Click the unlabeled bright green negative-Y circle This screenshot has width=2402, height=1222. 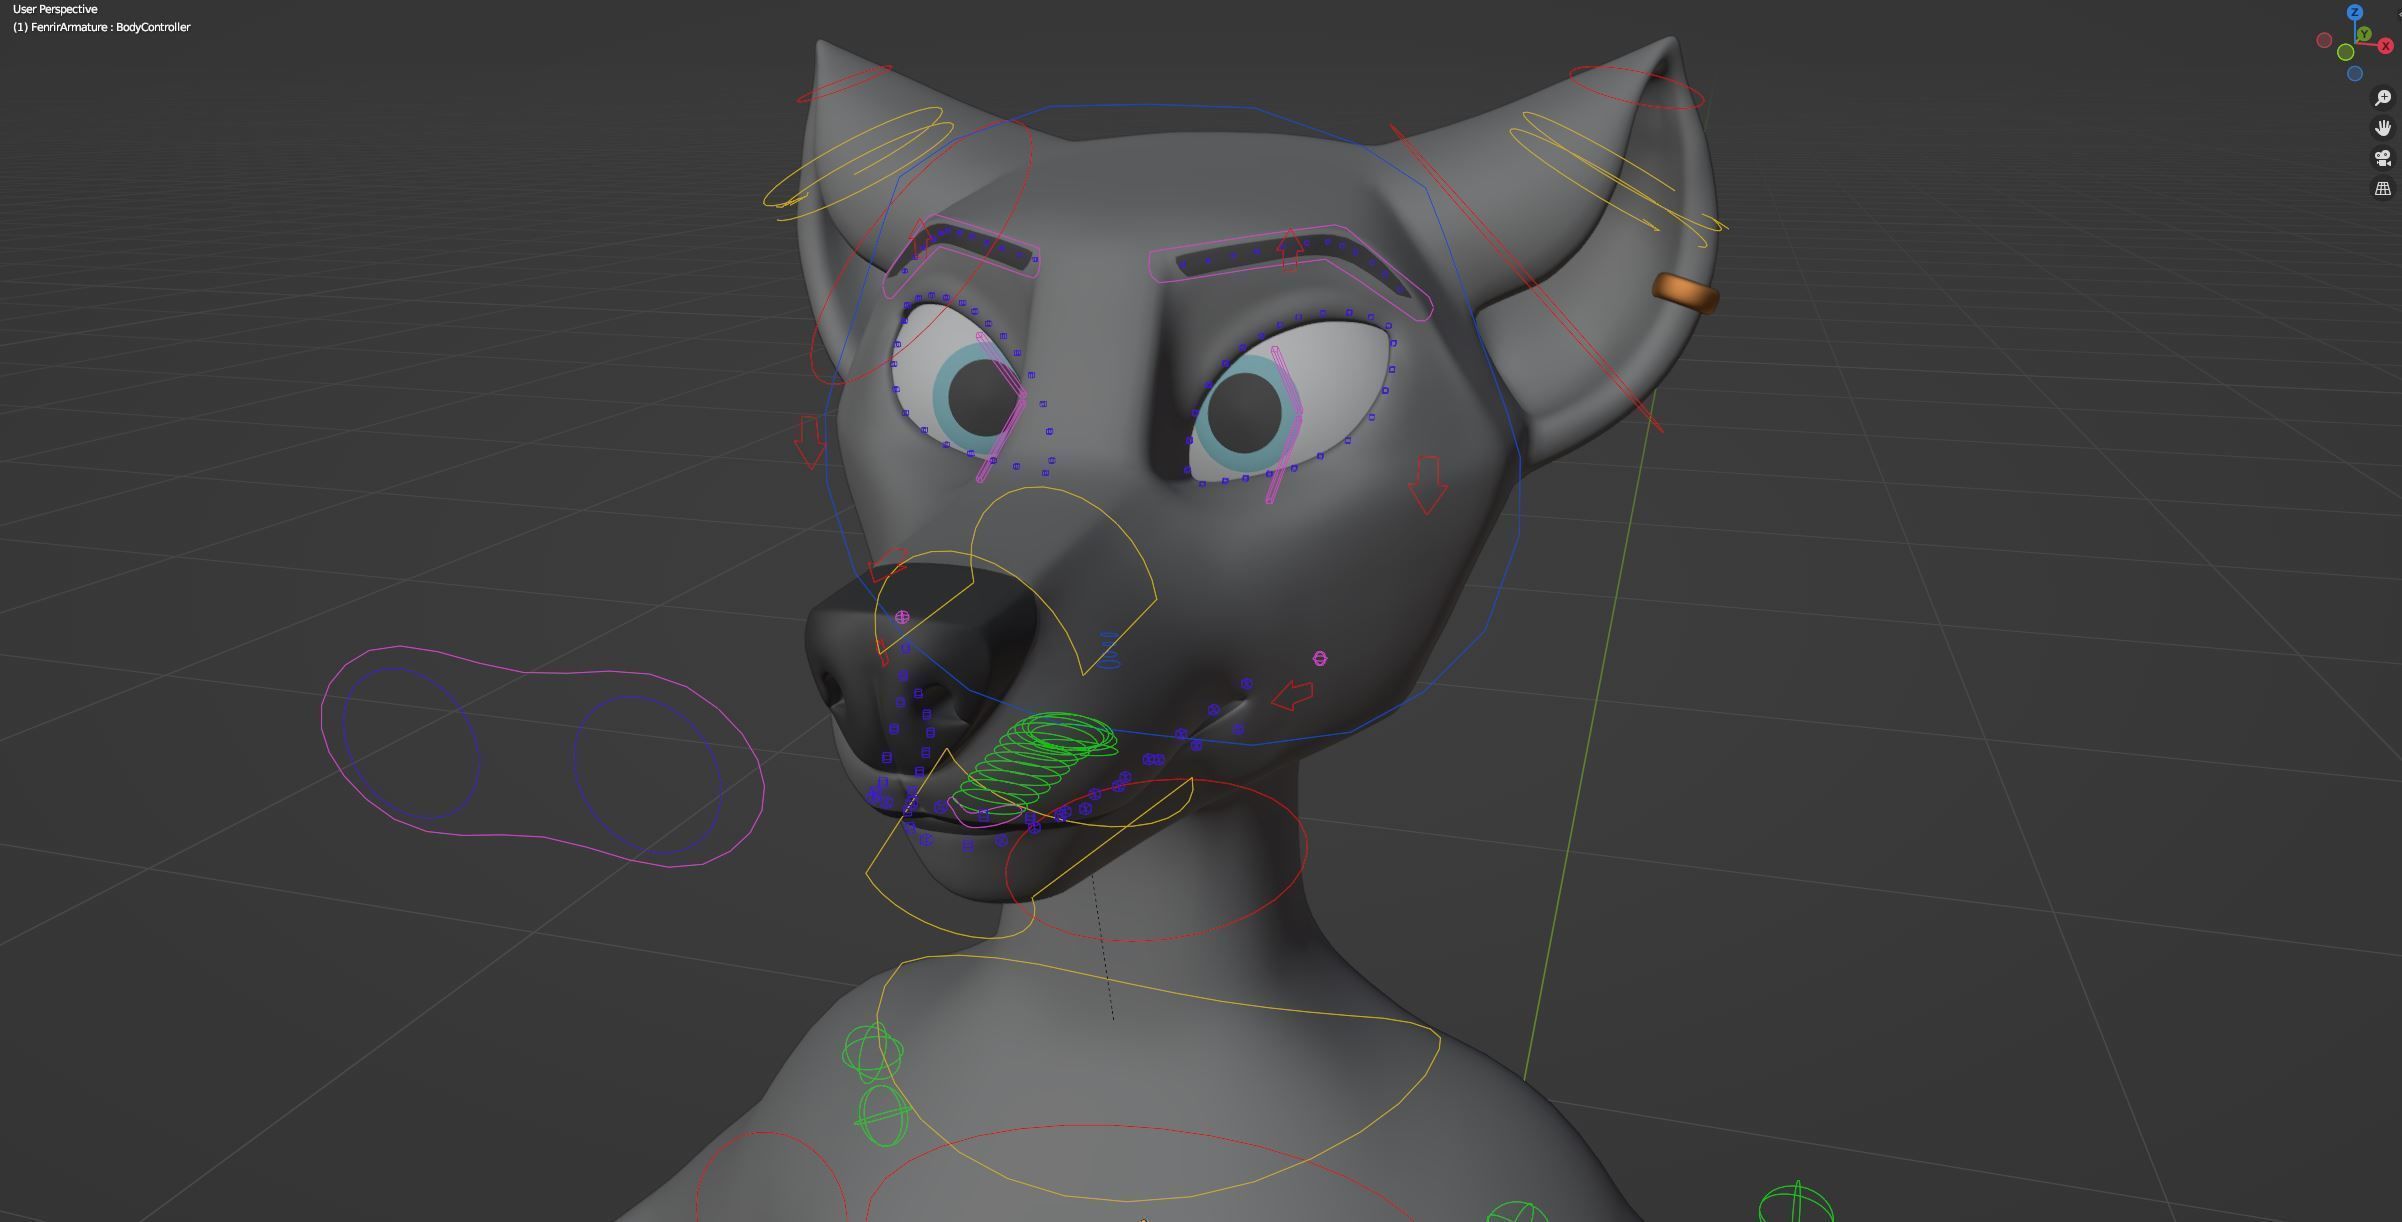pos(2345,52)
